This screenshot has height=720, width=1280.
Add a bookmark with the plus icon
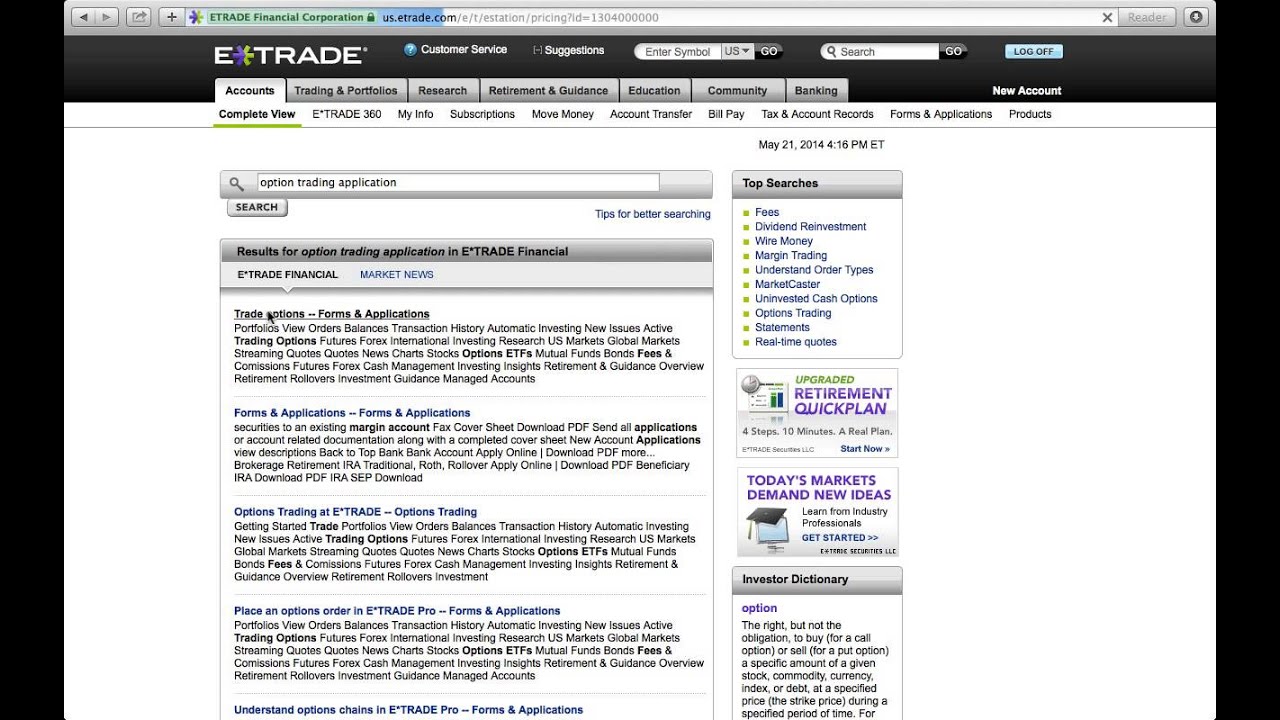click(x=171, y=17)
